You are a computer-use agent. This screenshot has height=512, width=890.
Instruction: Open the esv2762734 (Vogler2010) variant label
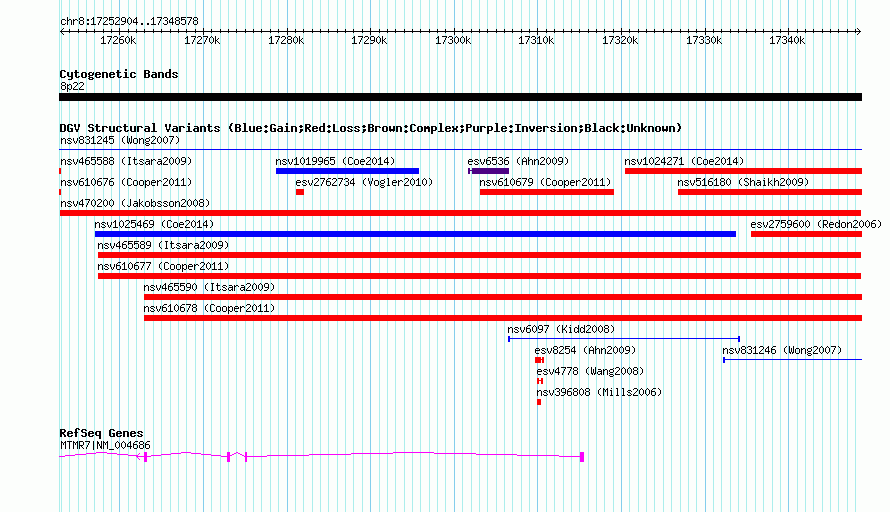pyautogui.click(x=364, y=182)
